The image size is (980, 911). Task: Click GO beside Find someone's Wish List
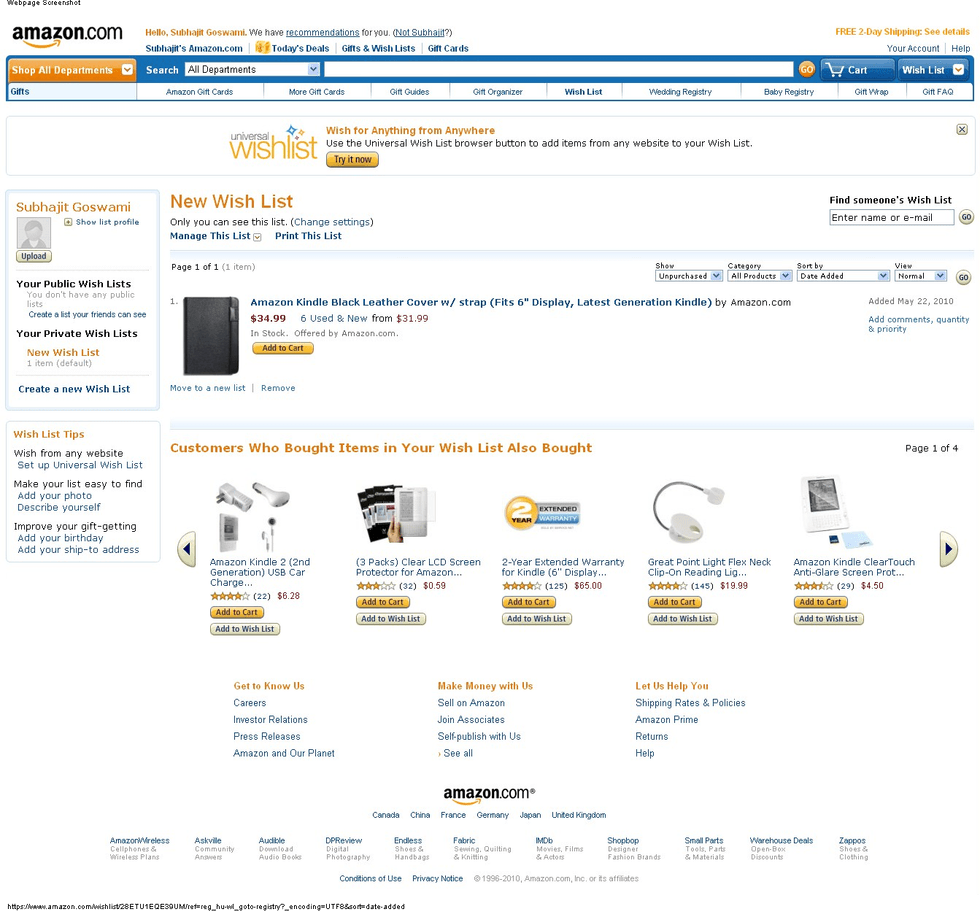click(x=966, y=217)
